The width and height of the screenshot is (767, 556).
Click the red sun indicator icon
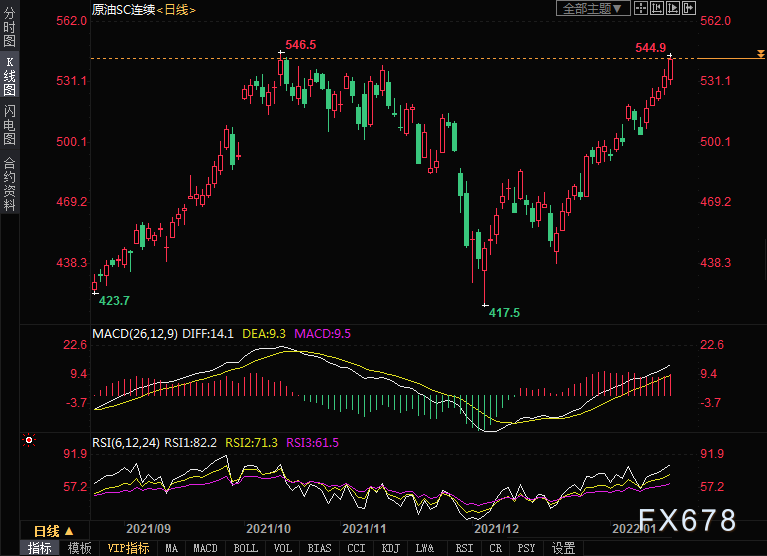click(29, 441)
